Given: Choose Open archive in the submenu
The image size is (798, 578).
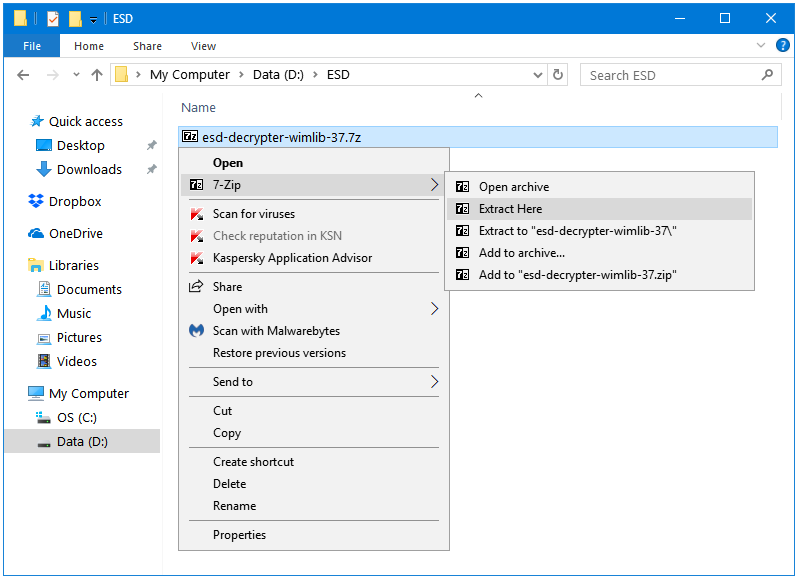Looking at the screenshot, I should pyautogui.click(x=599, y=187).
